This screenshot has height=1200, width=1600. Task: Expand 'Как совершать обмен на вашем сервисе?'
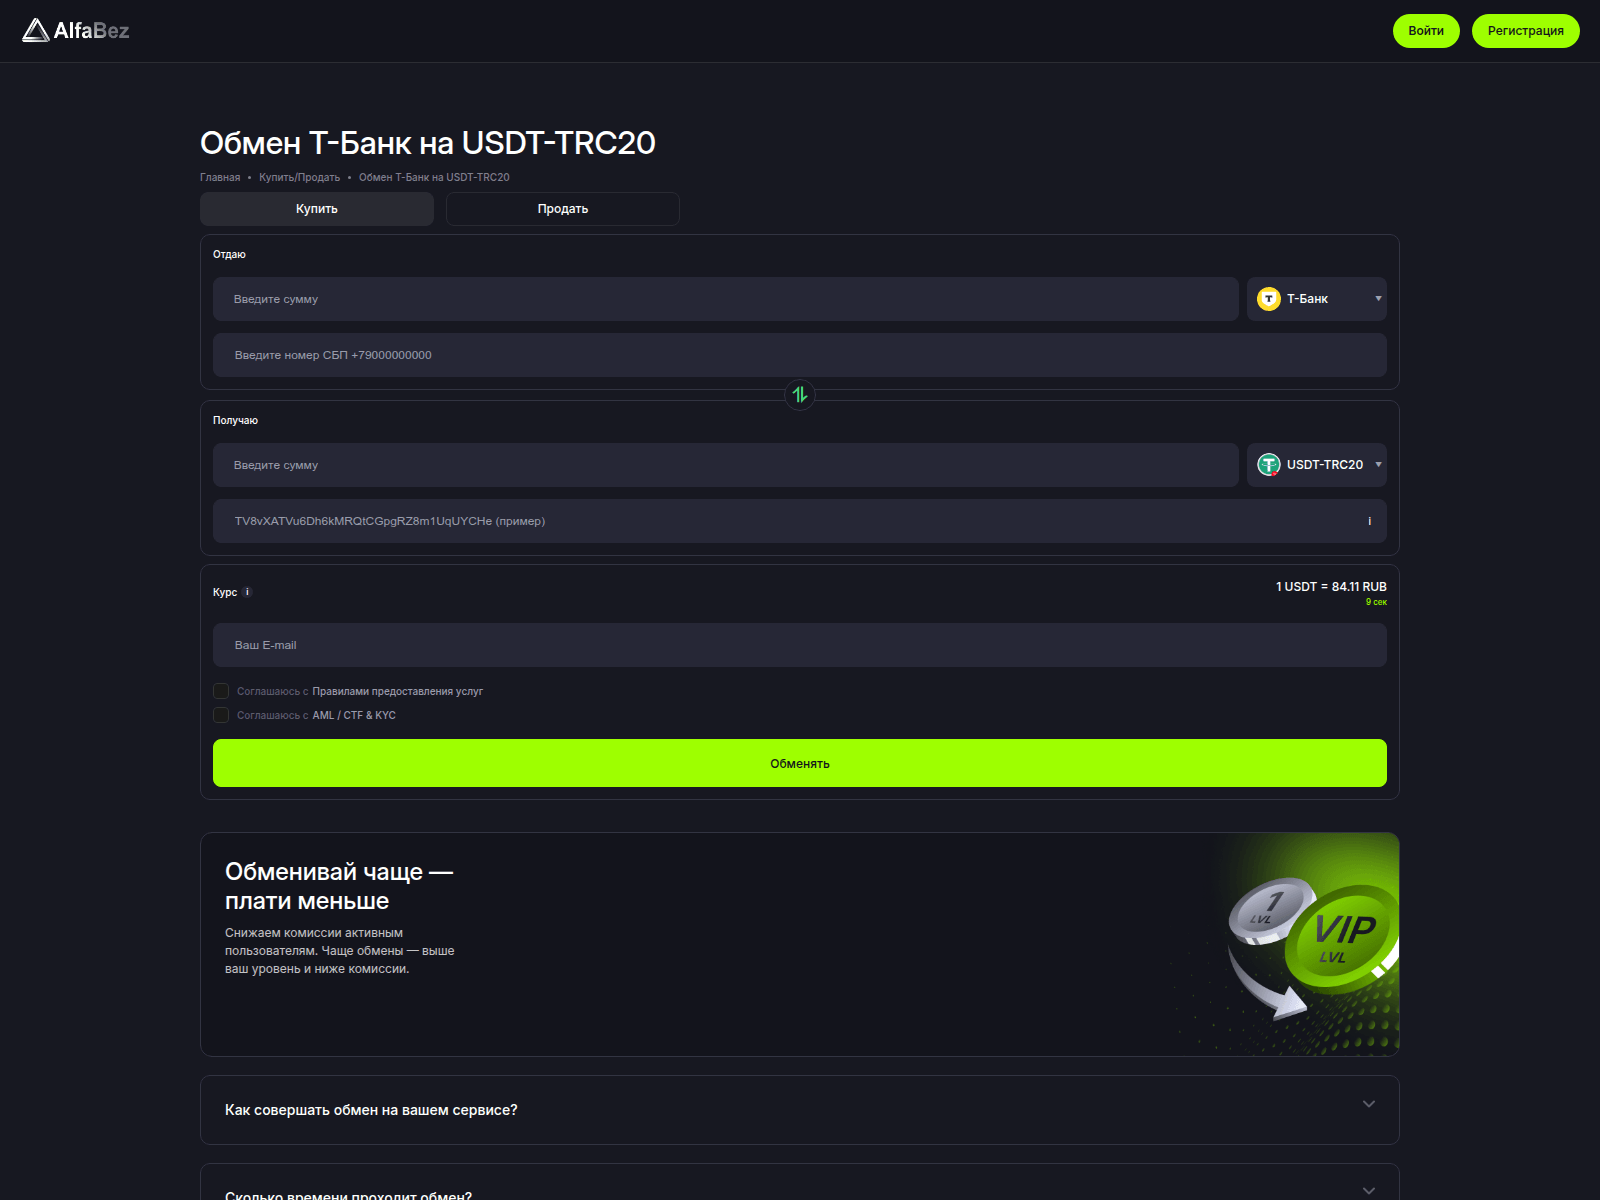tap(800, 1110)
